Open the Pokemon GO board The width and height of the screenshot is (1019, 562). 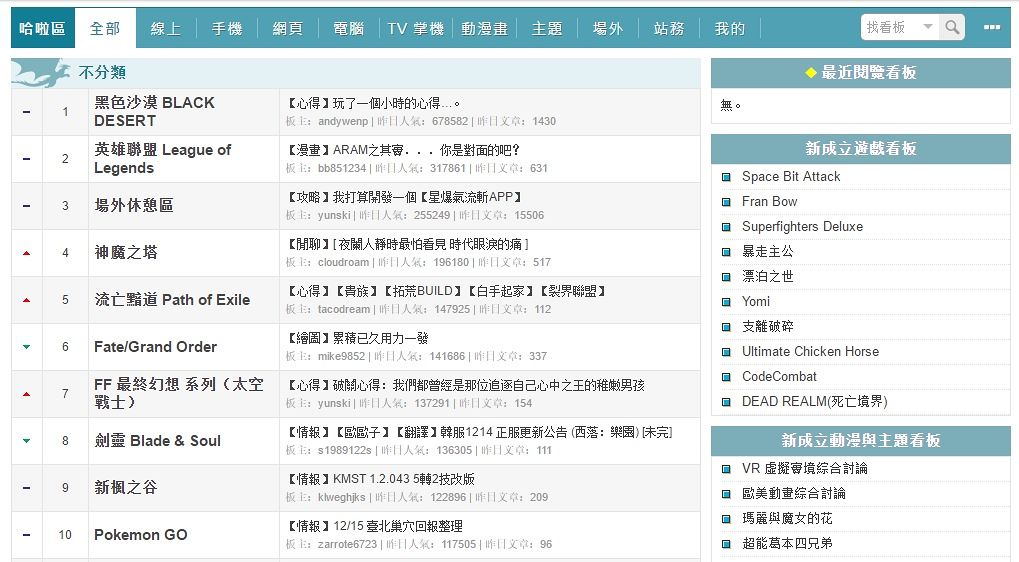(141, 535)
